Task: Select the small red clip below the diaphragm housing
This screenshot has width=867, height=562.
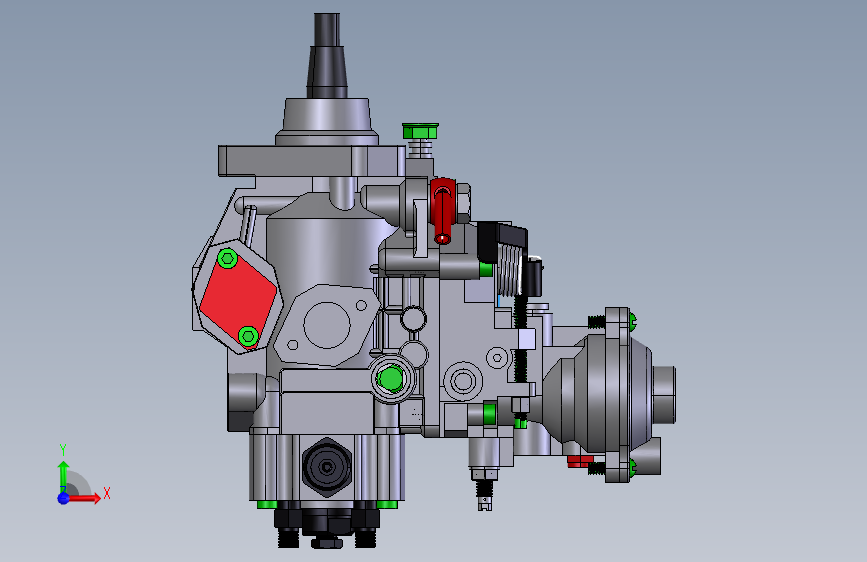Action: click(579, 461)
